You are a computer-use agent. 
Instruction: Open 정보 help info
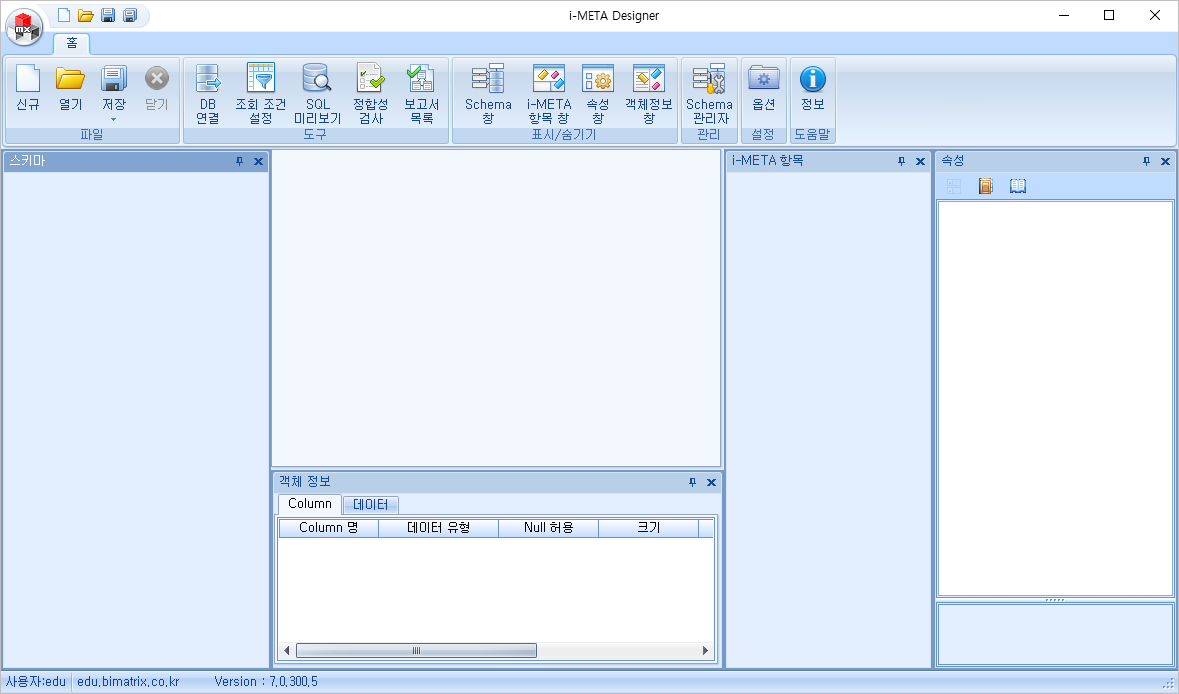click(813, 88)
